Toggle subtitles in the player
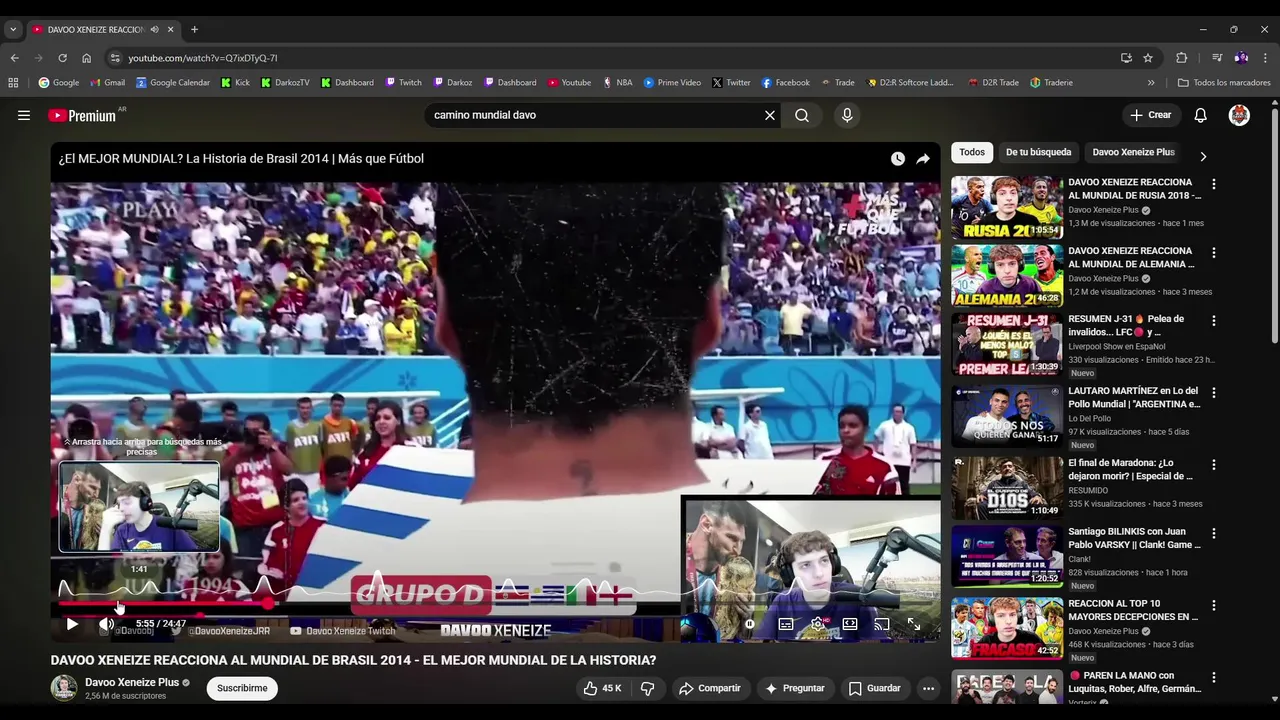The image size is (1280, 720). coord(786,624)
